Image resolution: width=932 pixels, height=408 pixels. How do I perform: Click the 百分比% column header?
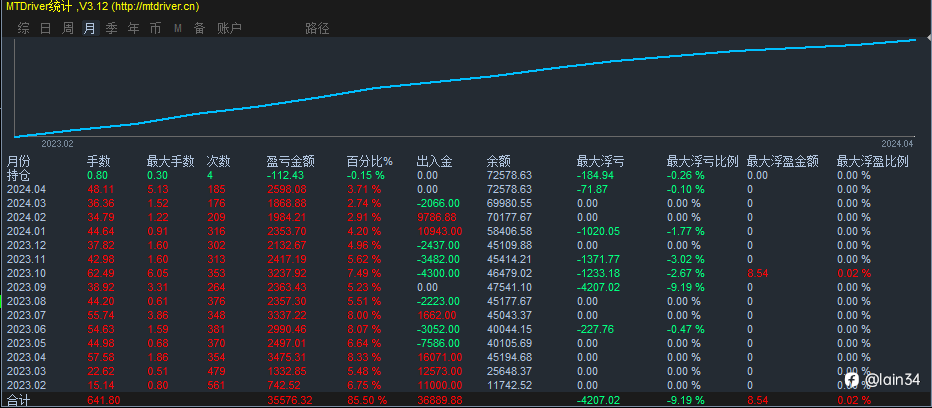pos(370,161)
